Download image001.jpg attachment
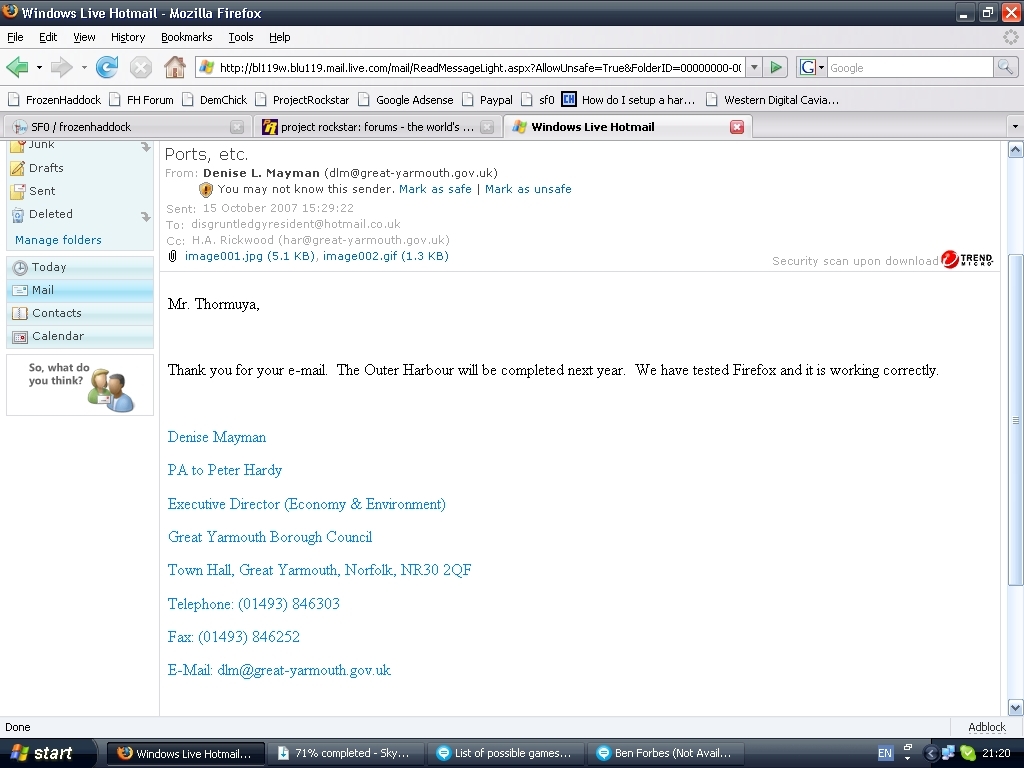This screenshot has height=768, width=1024. [249, 256]
